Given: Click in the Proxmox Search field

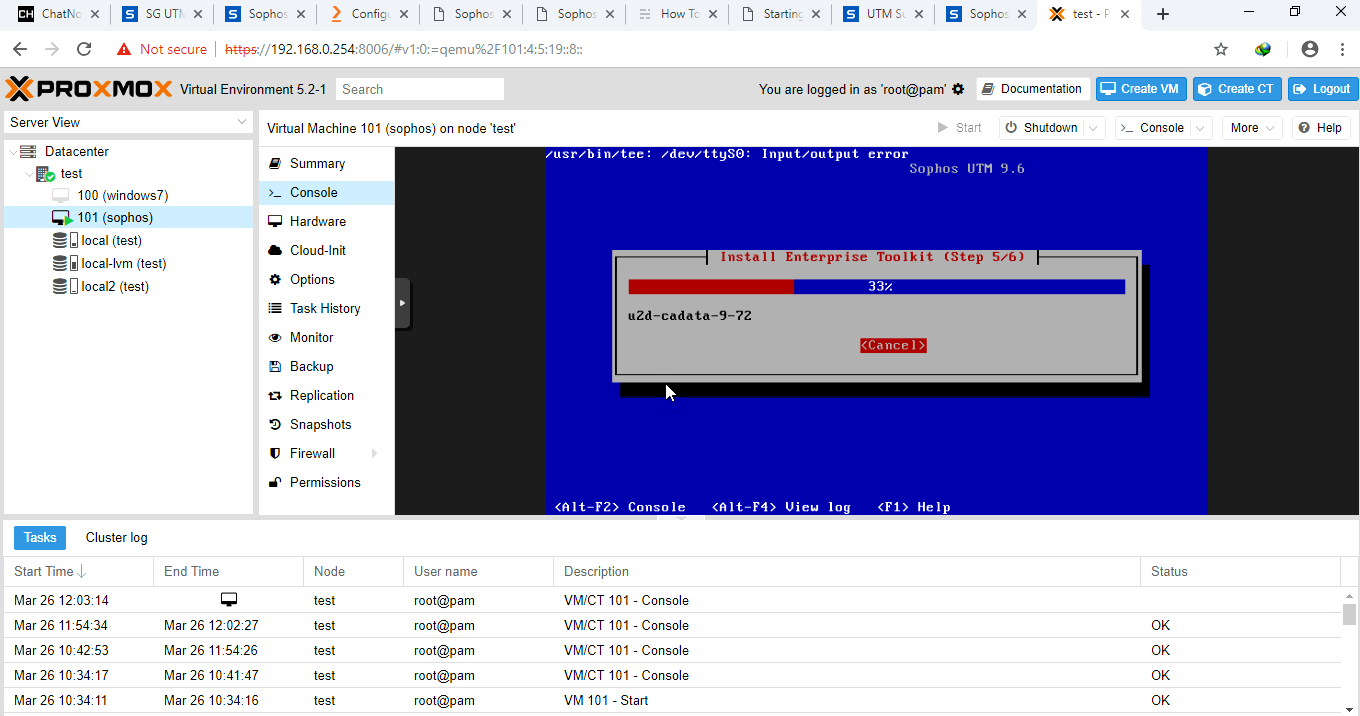Looking at the screenshot, I should point(420,89).
